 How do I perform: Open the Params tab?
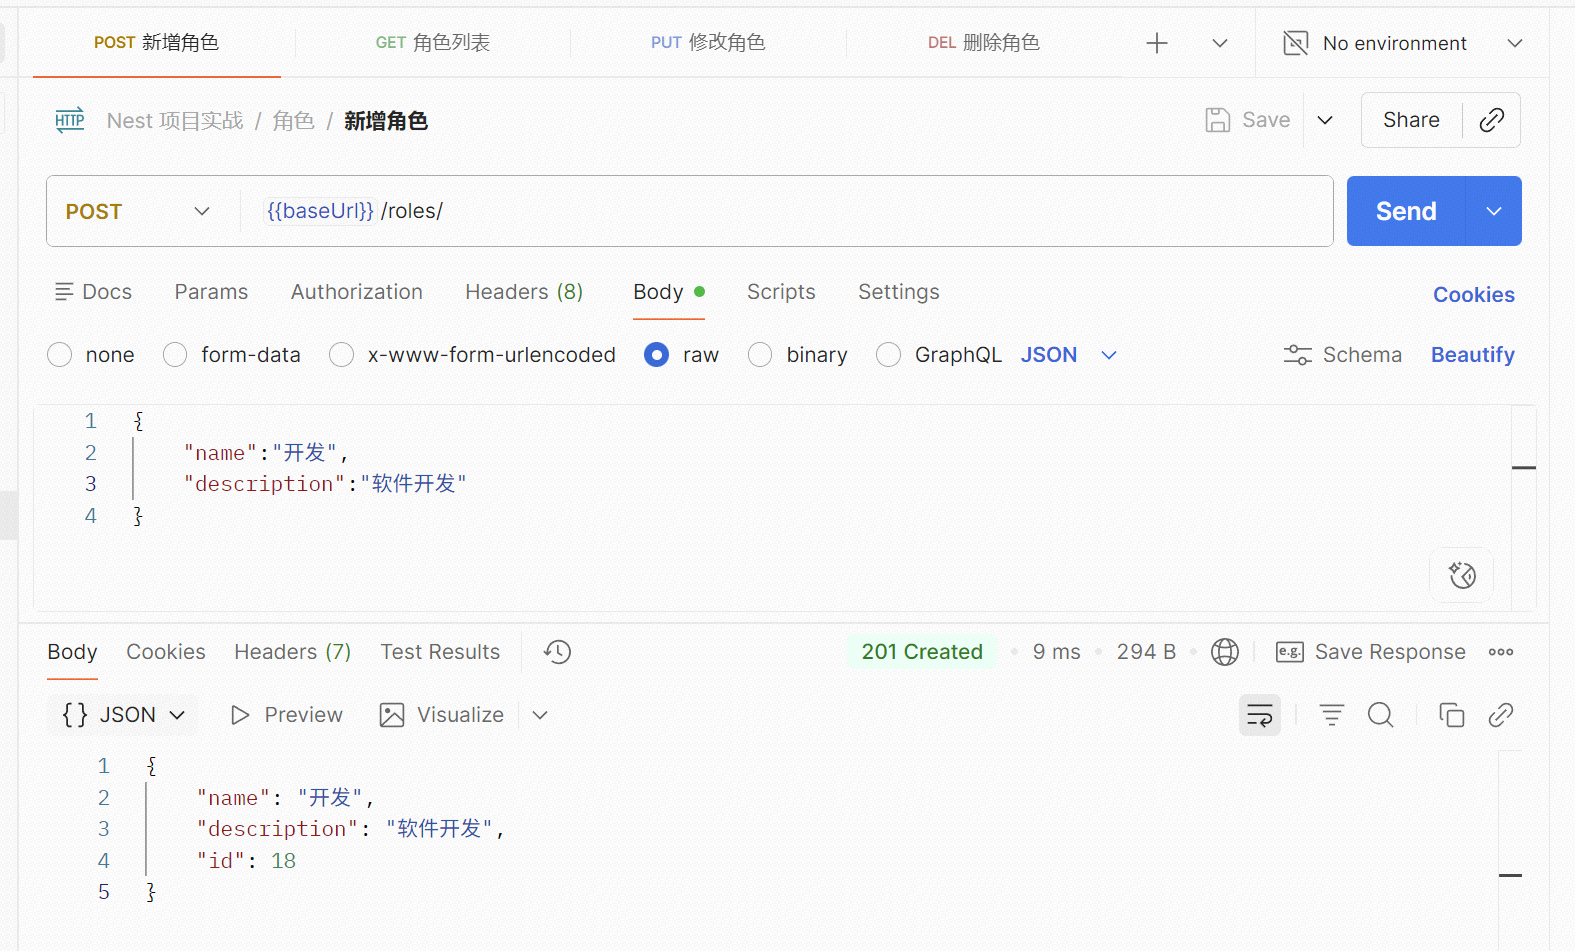pos(211,292)
